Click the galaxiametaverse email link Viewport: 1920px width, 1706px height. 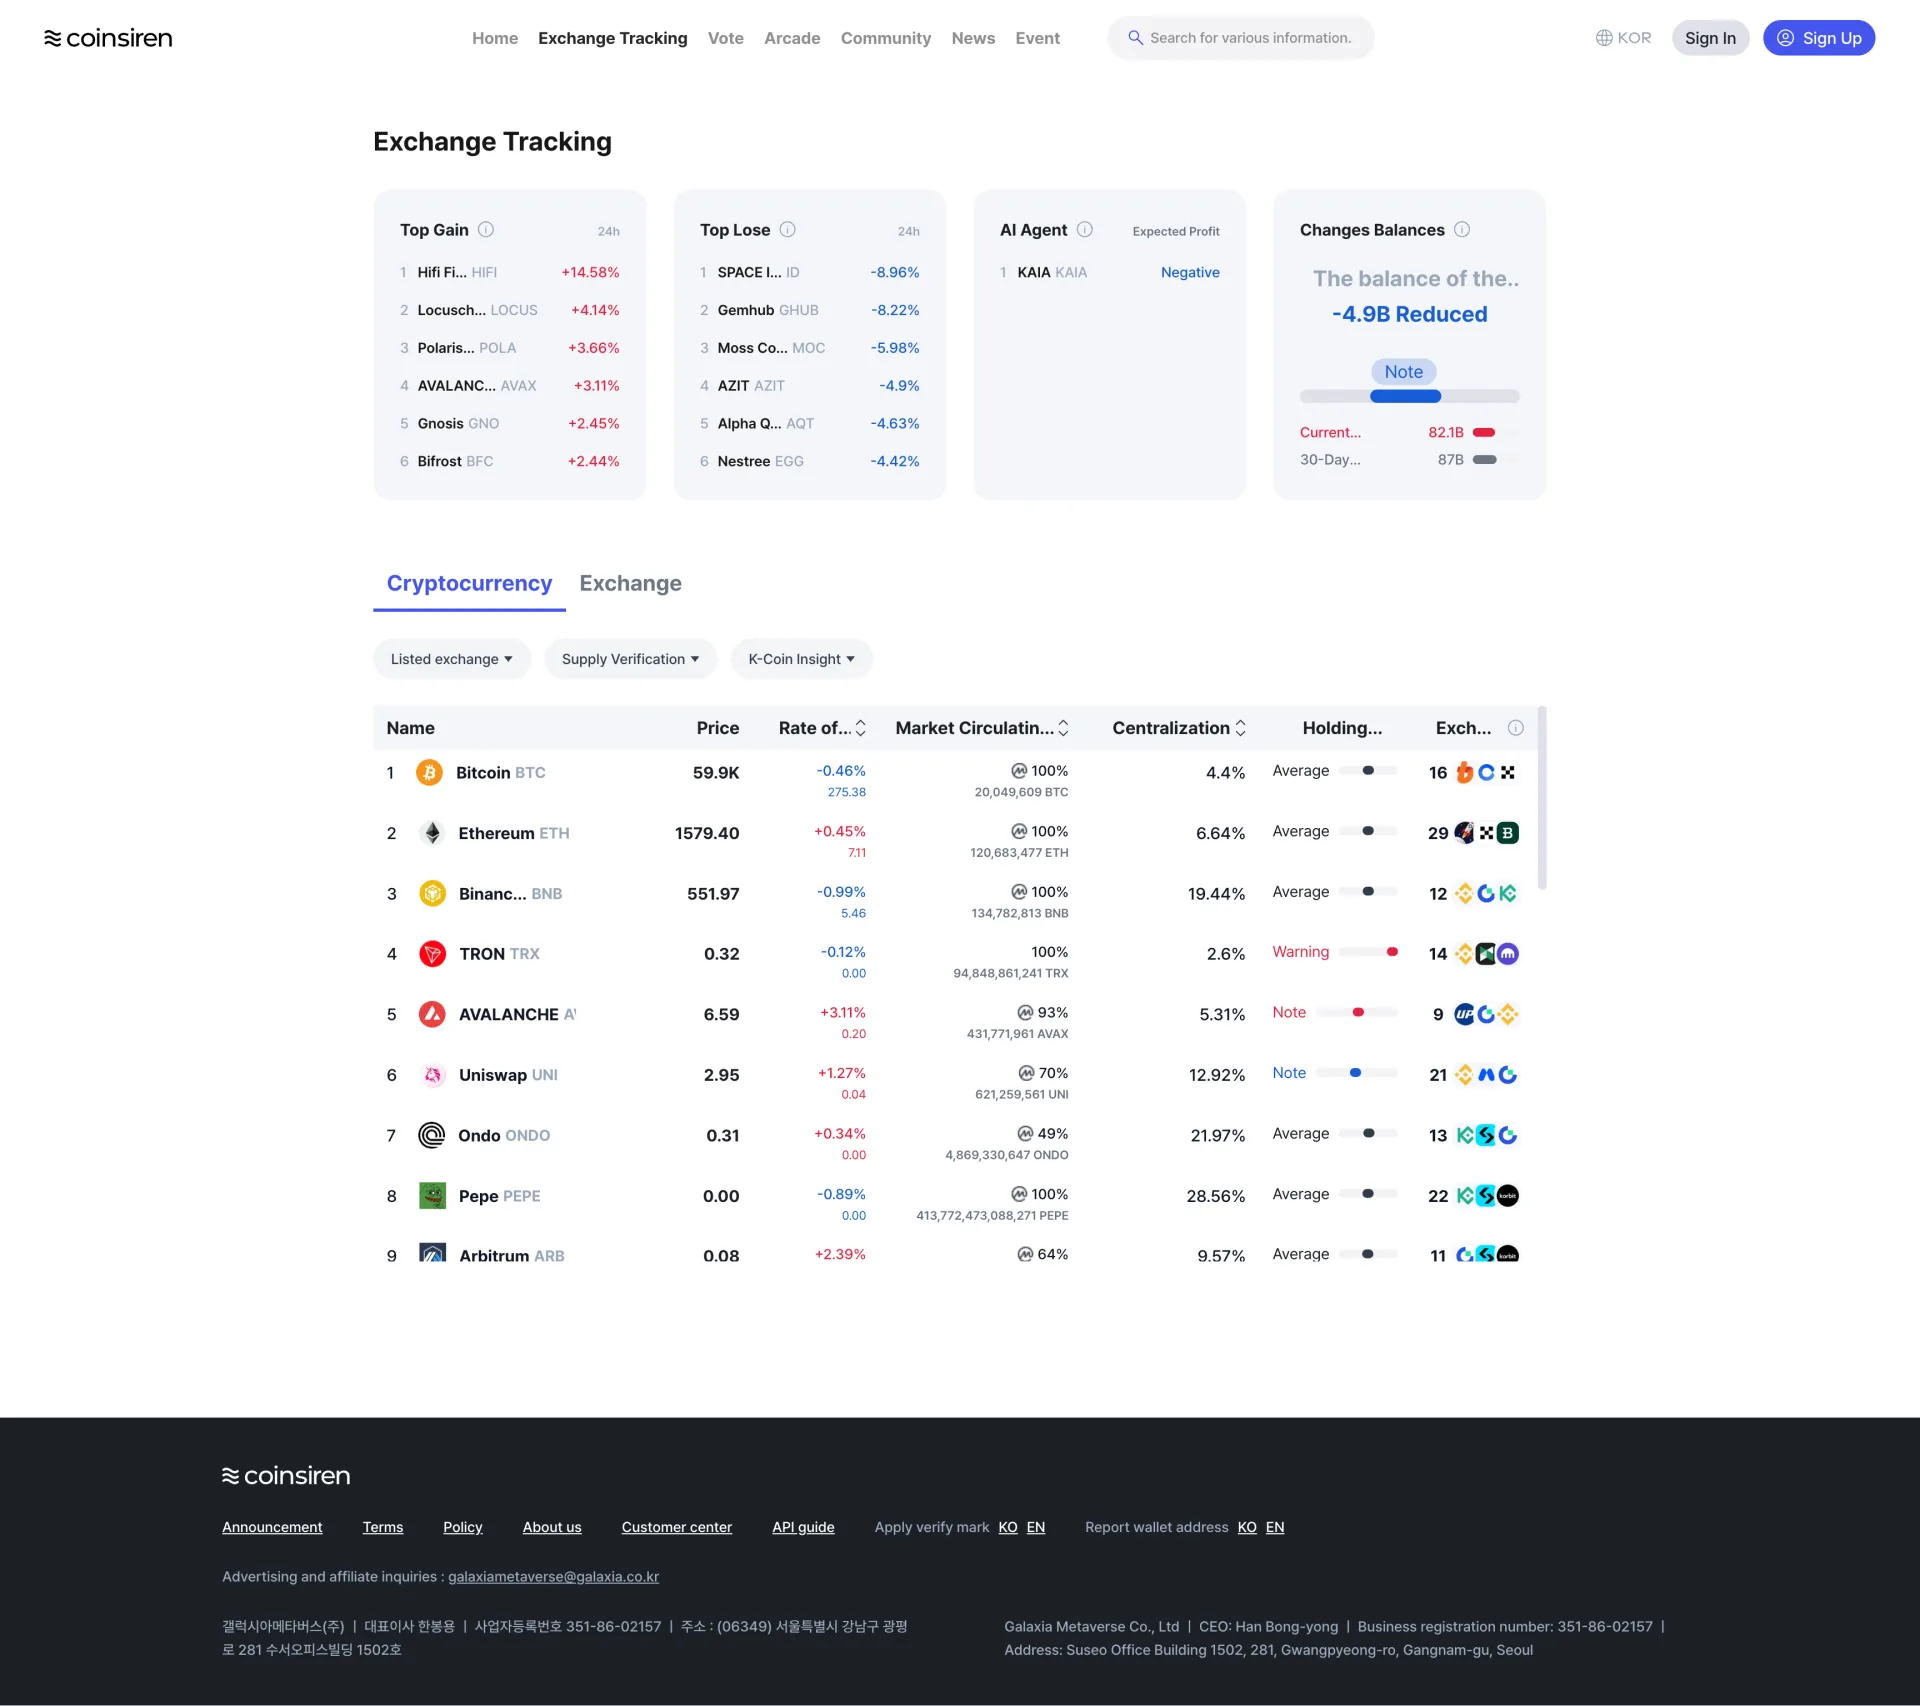[553, 1577]
